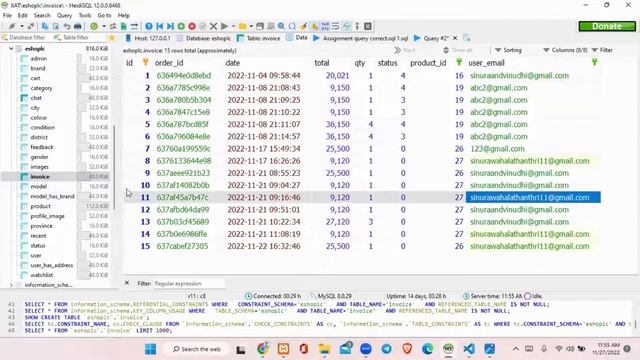
Task: Click the session manager connect icon
Action: pos(12,26)
